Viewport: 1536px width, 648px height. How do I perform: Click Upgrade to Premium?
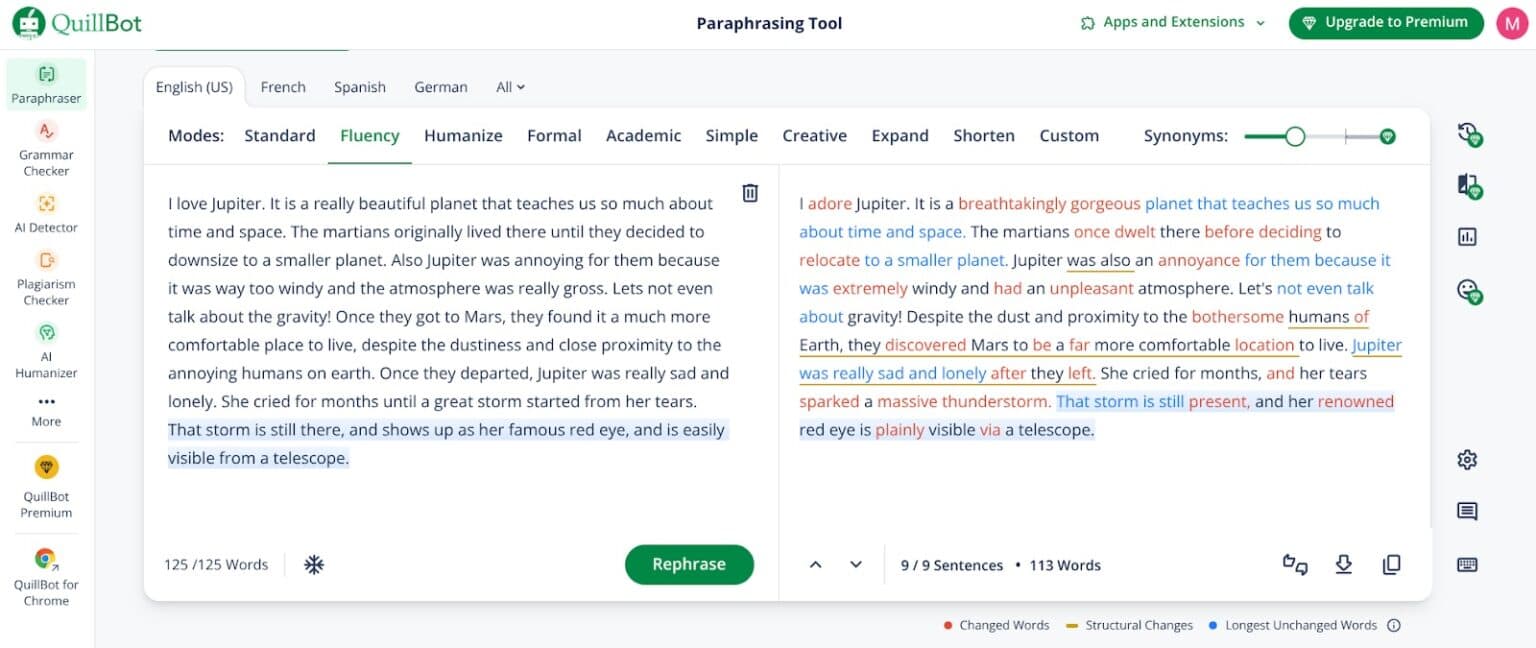click(1386, 21)
